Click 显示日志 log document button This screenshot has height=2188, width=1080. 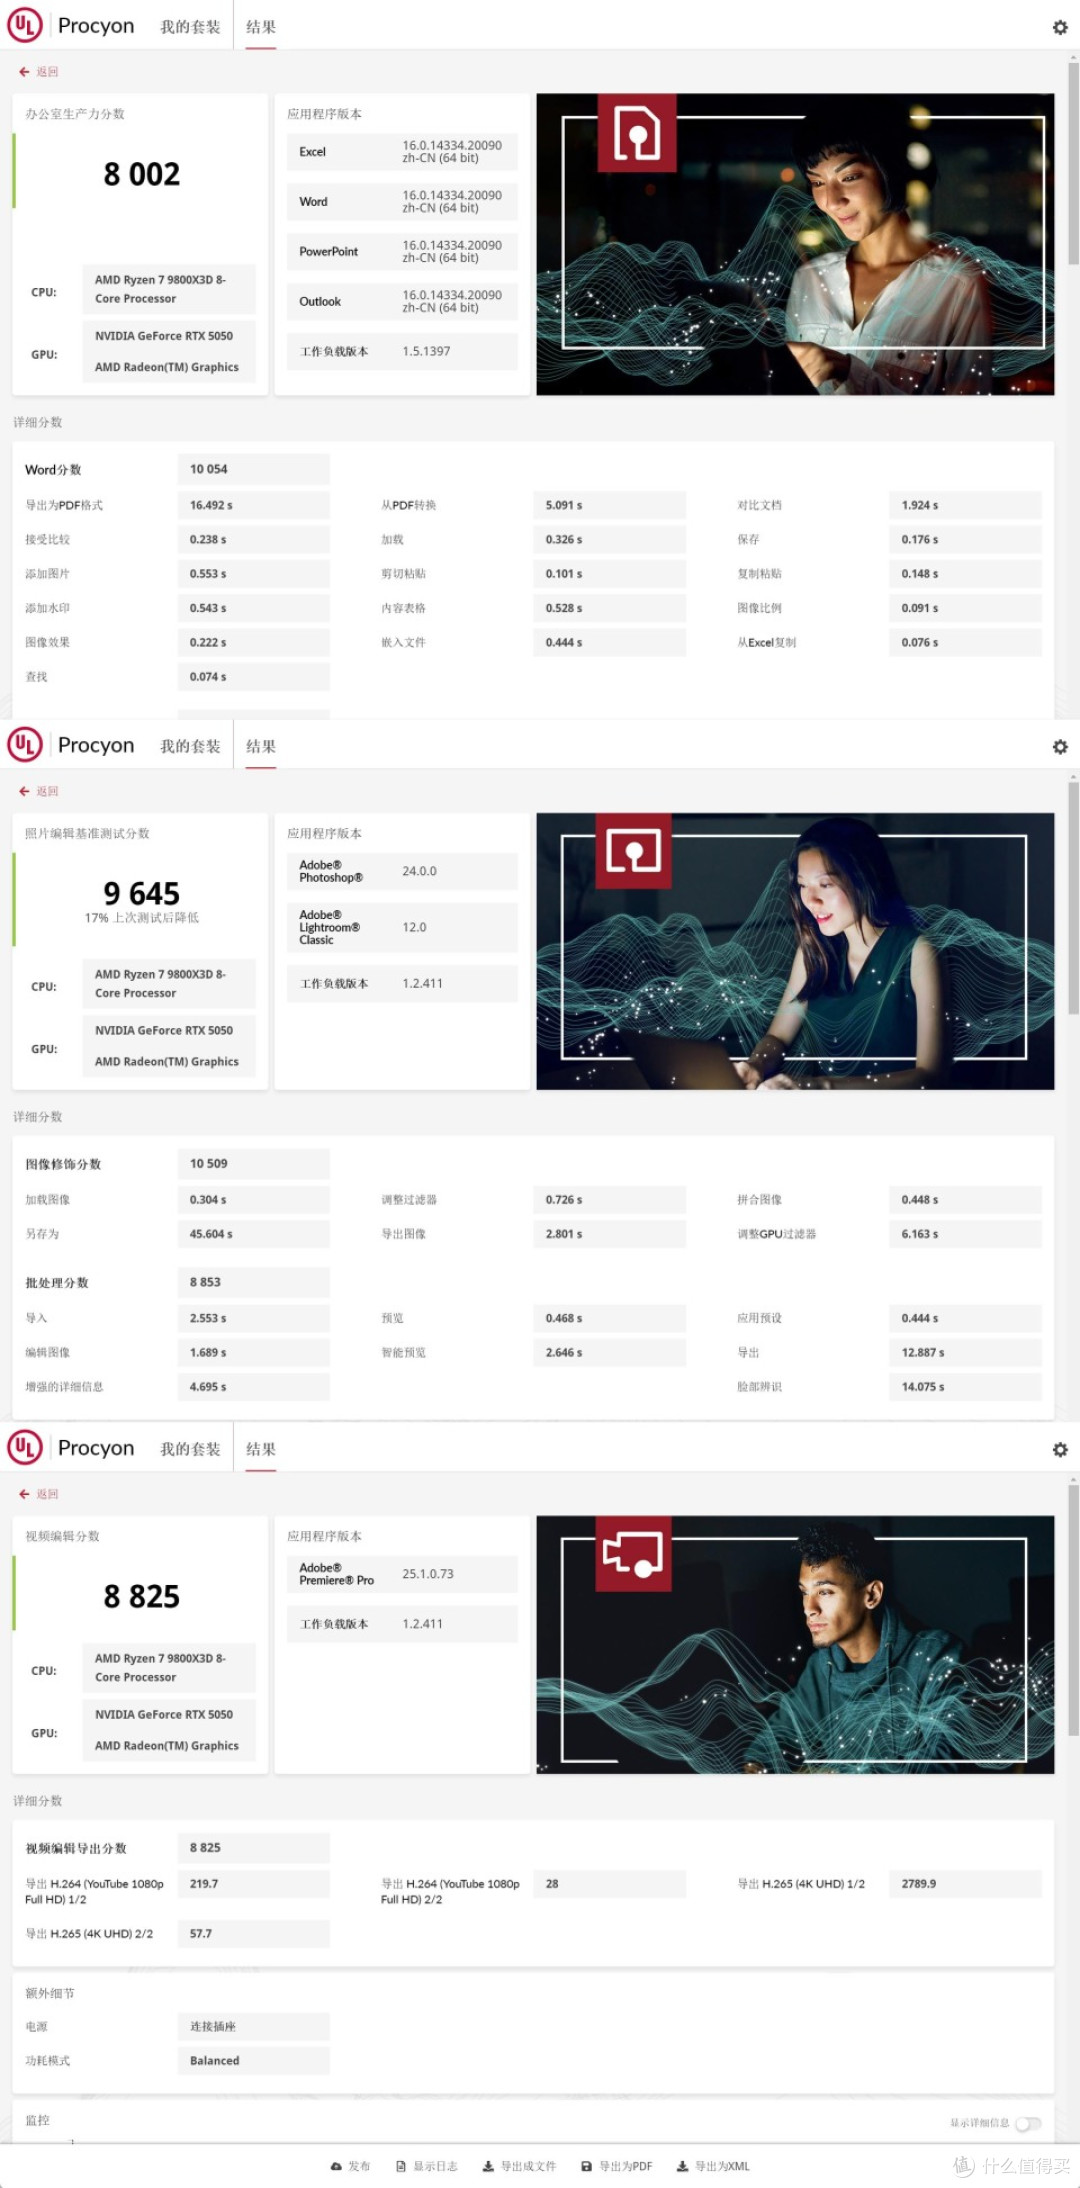pyautogui.click(x=427, y=2166)
